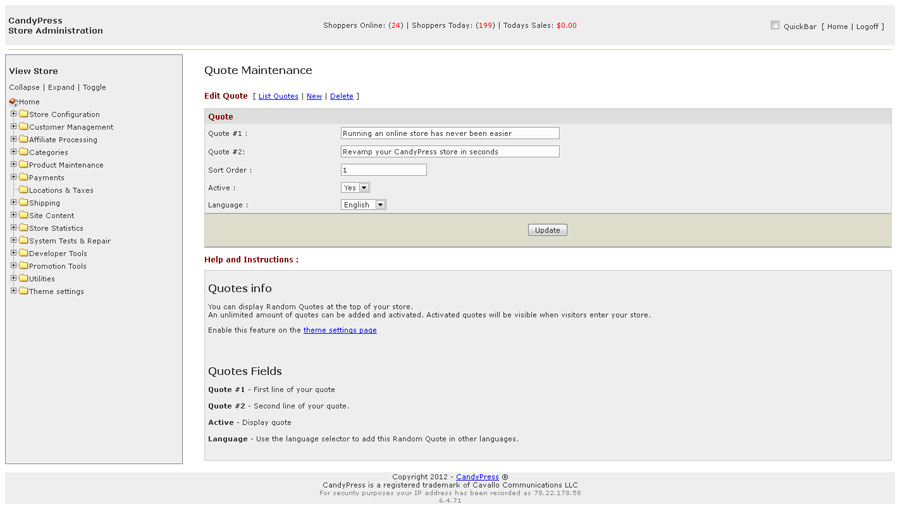The height and width of the screenshot is (509, 900).
Task: Select Store Configuration tree label
Action: (64, 114)
